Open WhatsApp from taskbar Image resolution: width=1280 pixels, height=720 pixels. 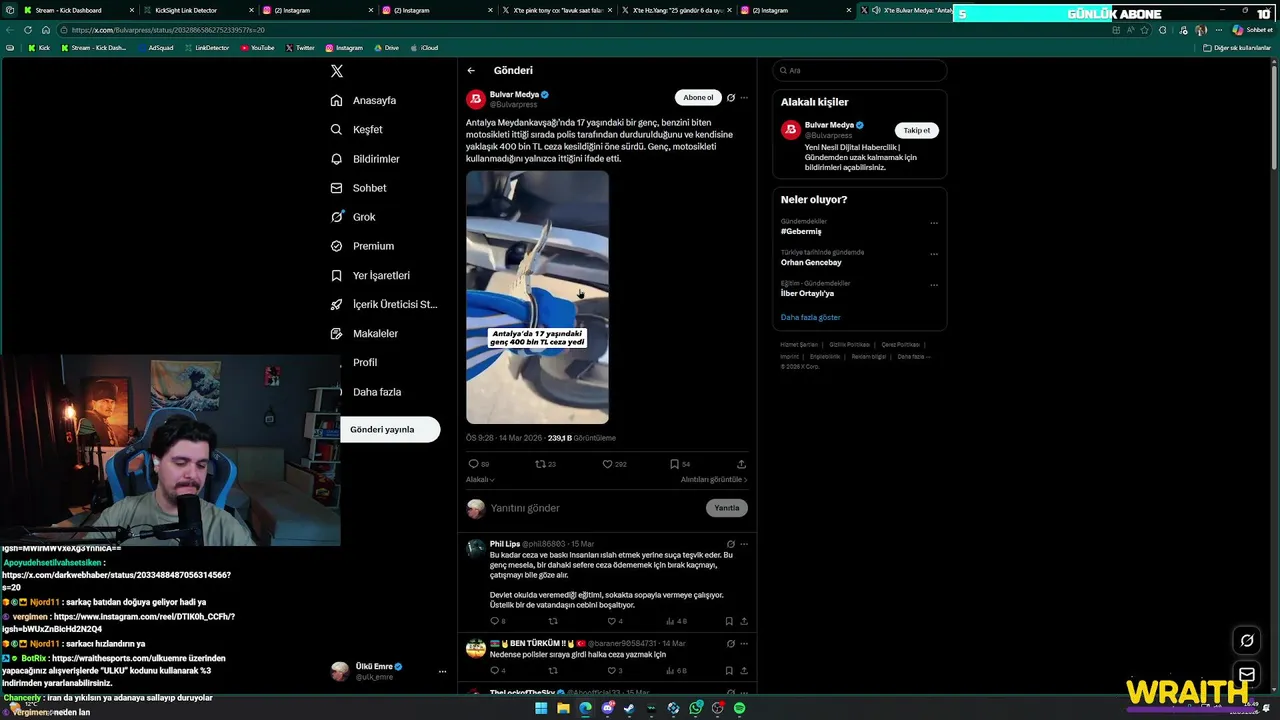tap(695, 708)
